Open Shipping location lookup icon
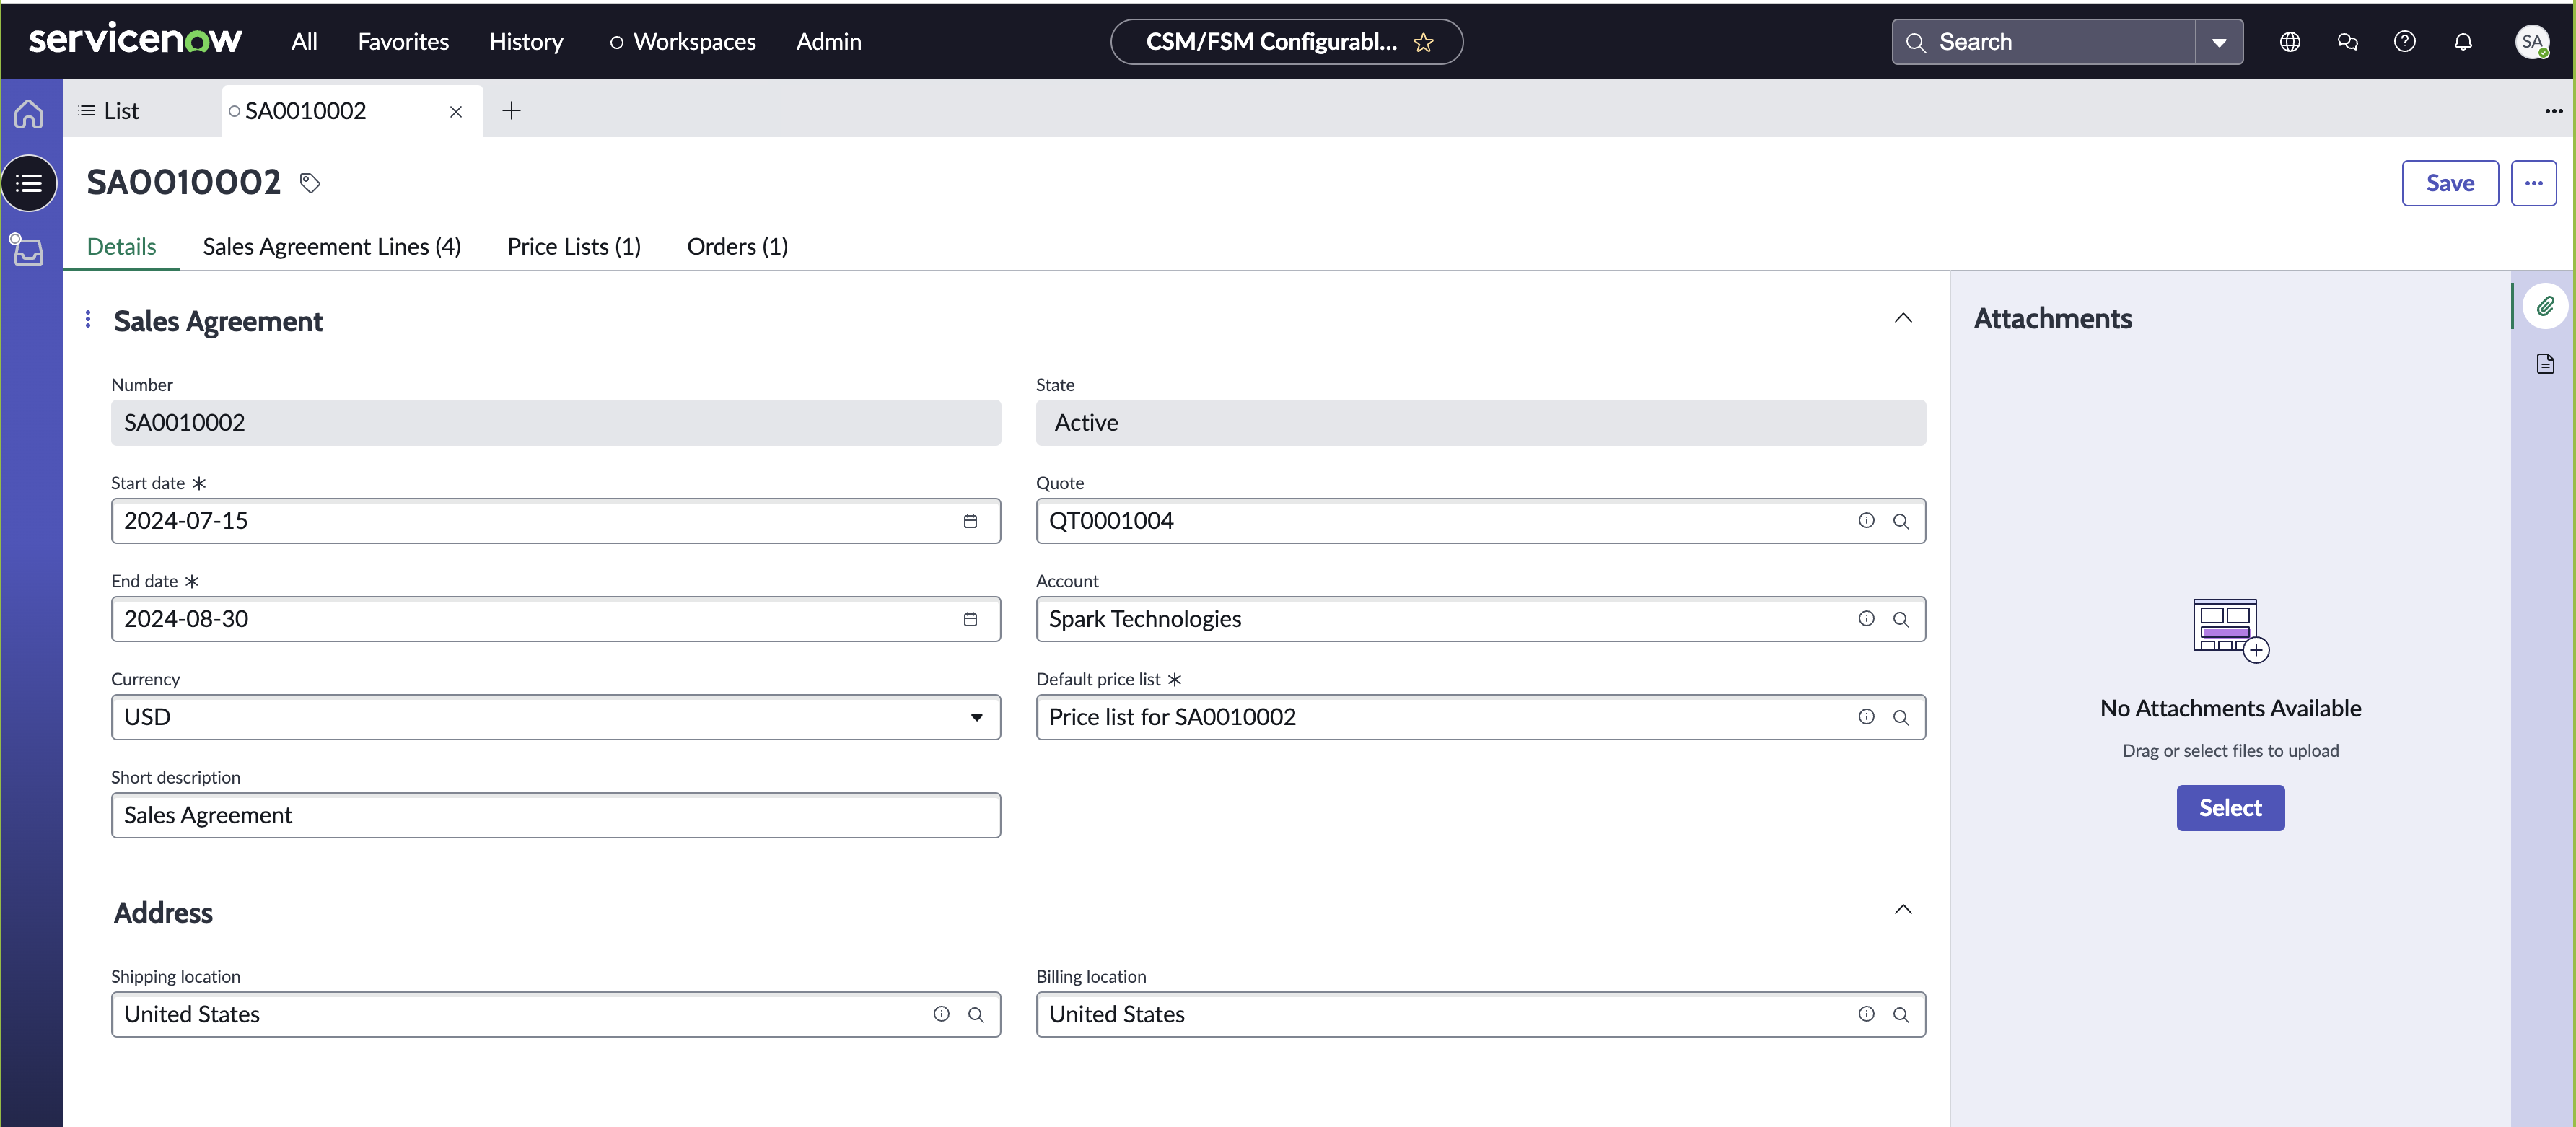The height and width of the screenshot is (1127, 2576). pyautogui.click(x=976, y=1014)
